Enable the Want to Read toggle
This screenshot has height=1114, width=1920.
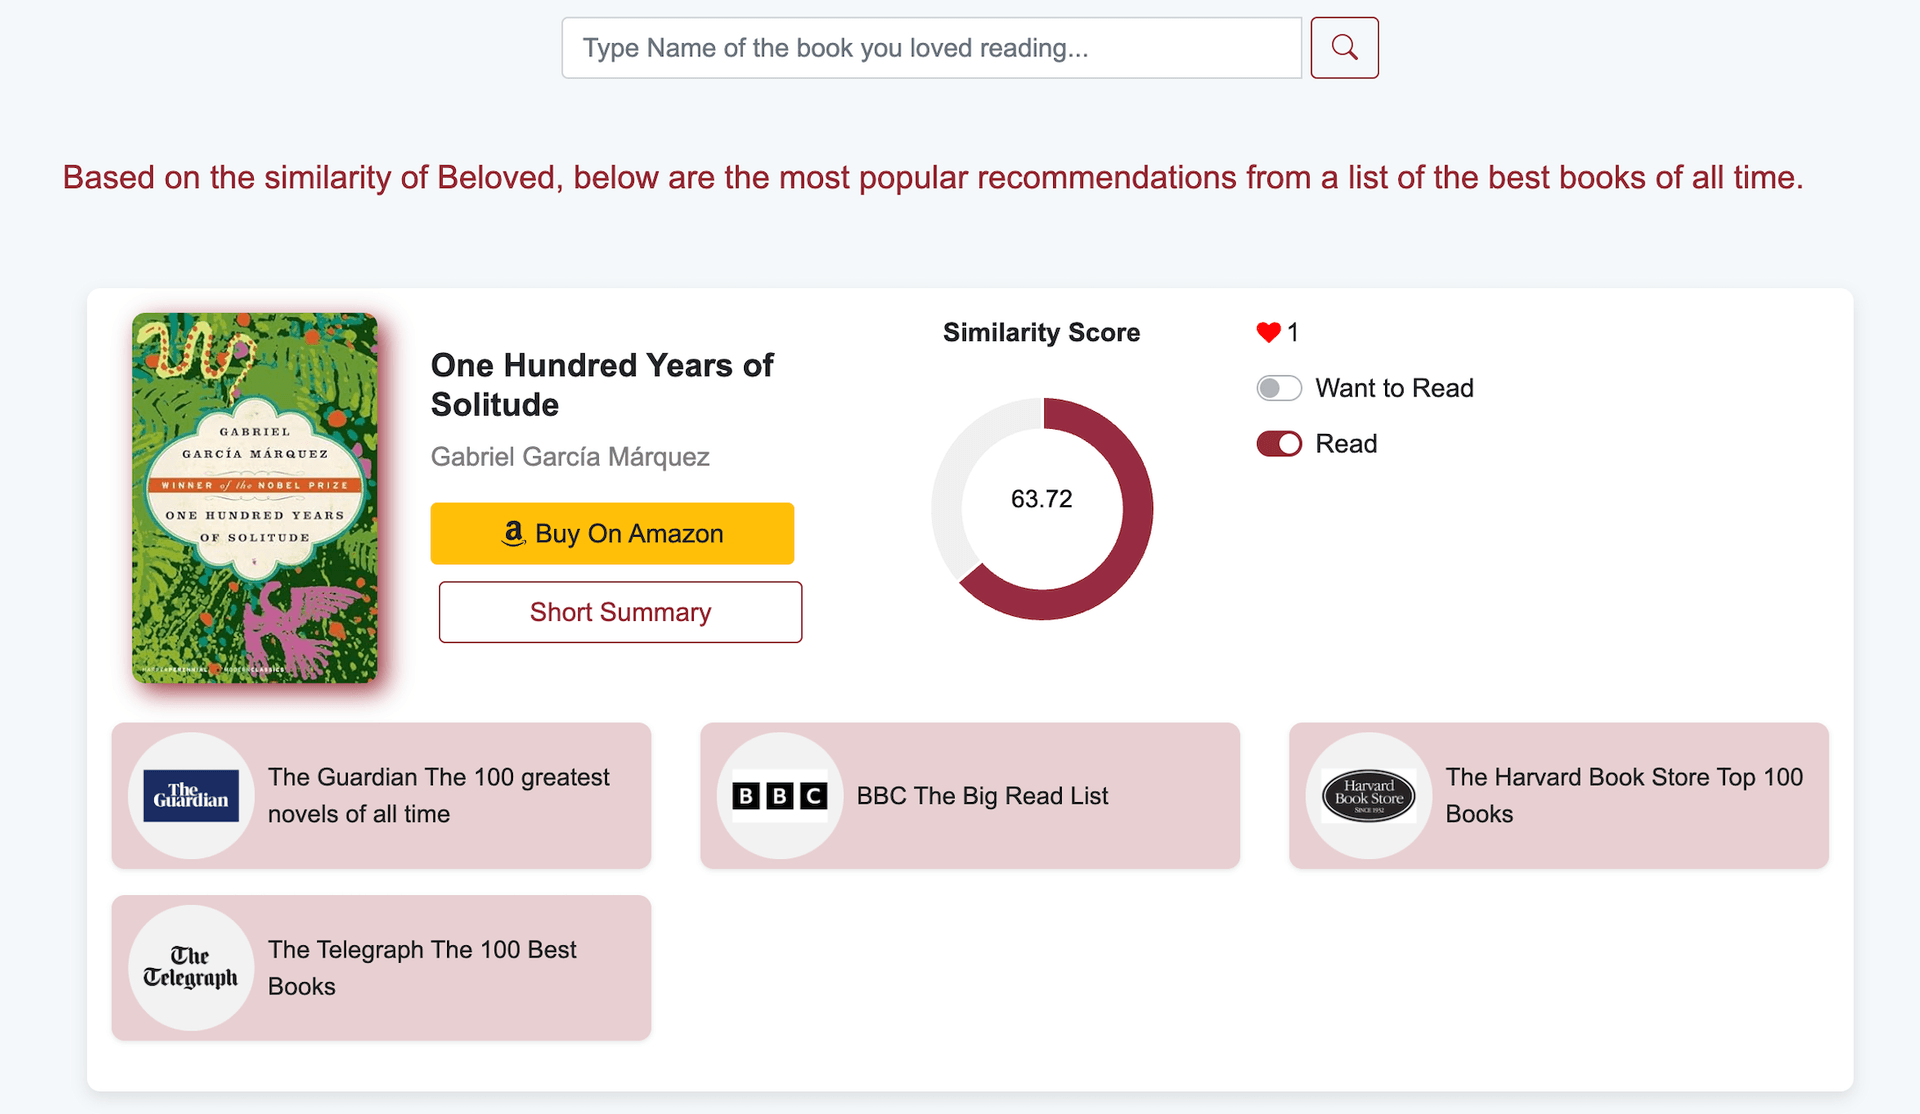click(1279, 388)
